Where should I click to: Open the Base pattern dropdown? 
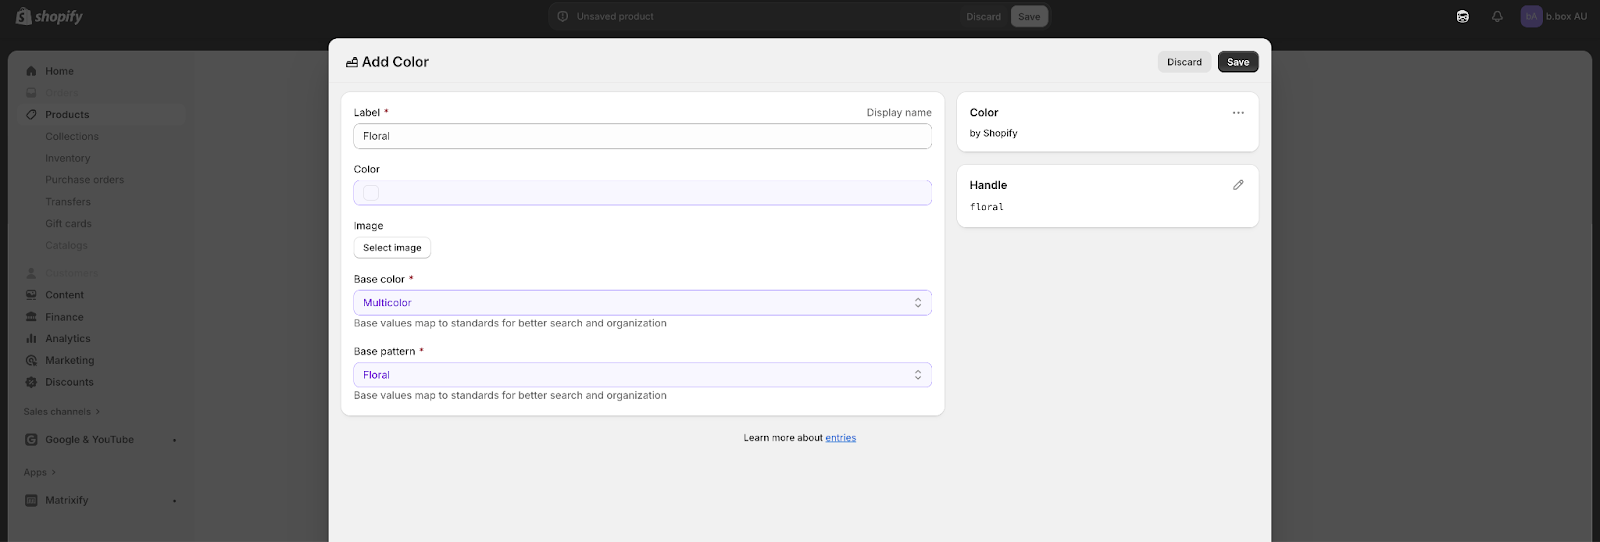pos(642,375)
